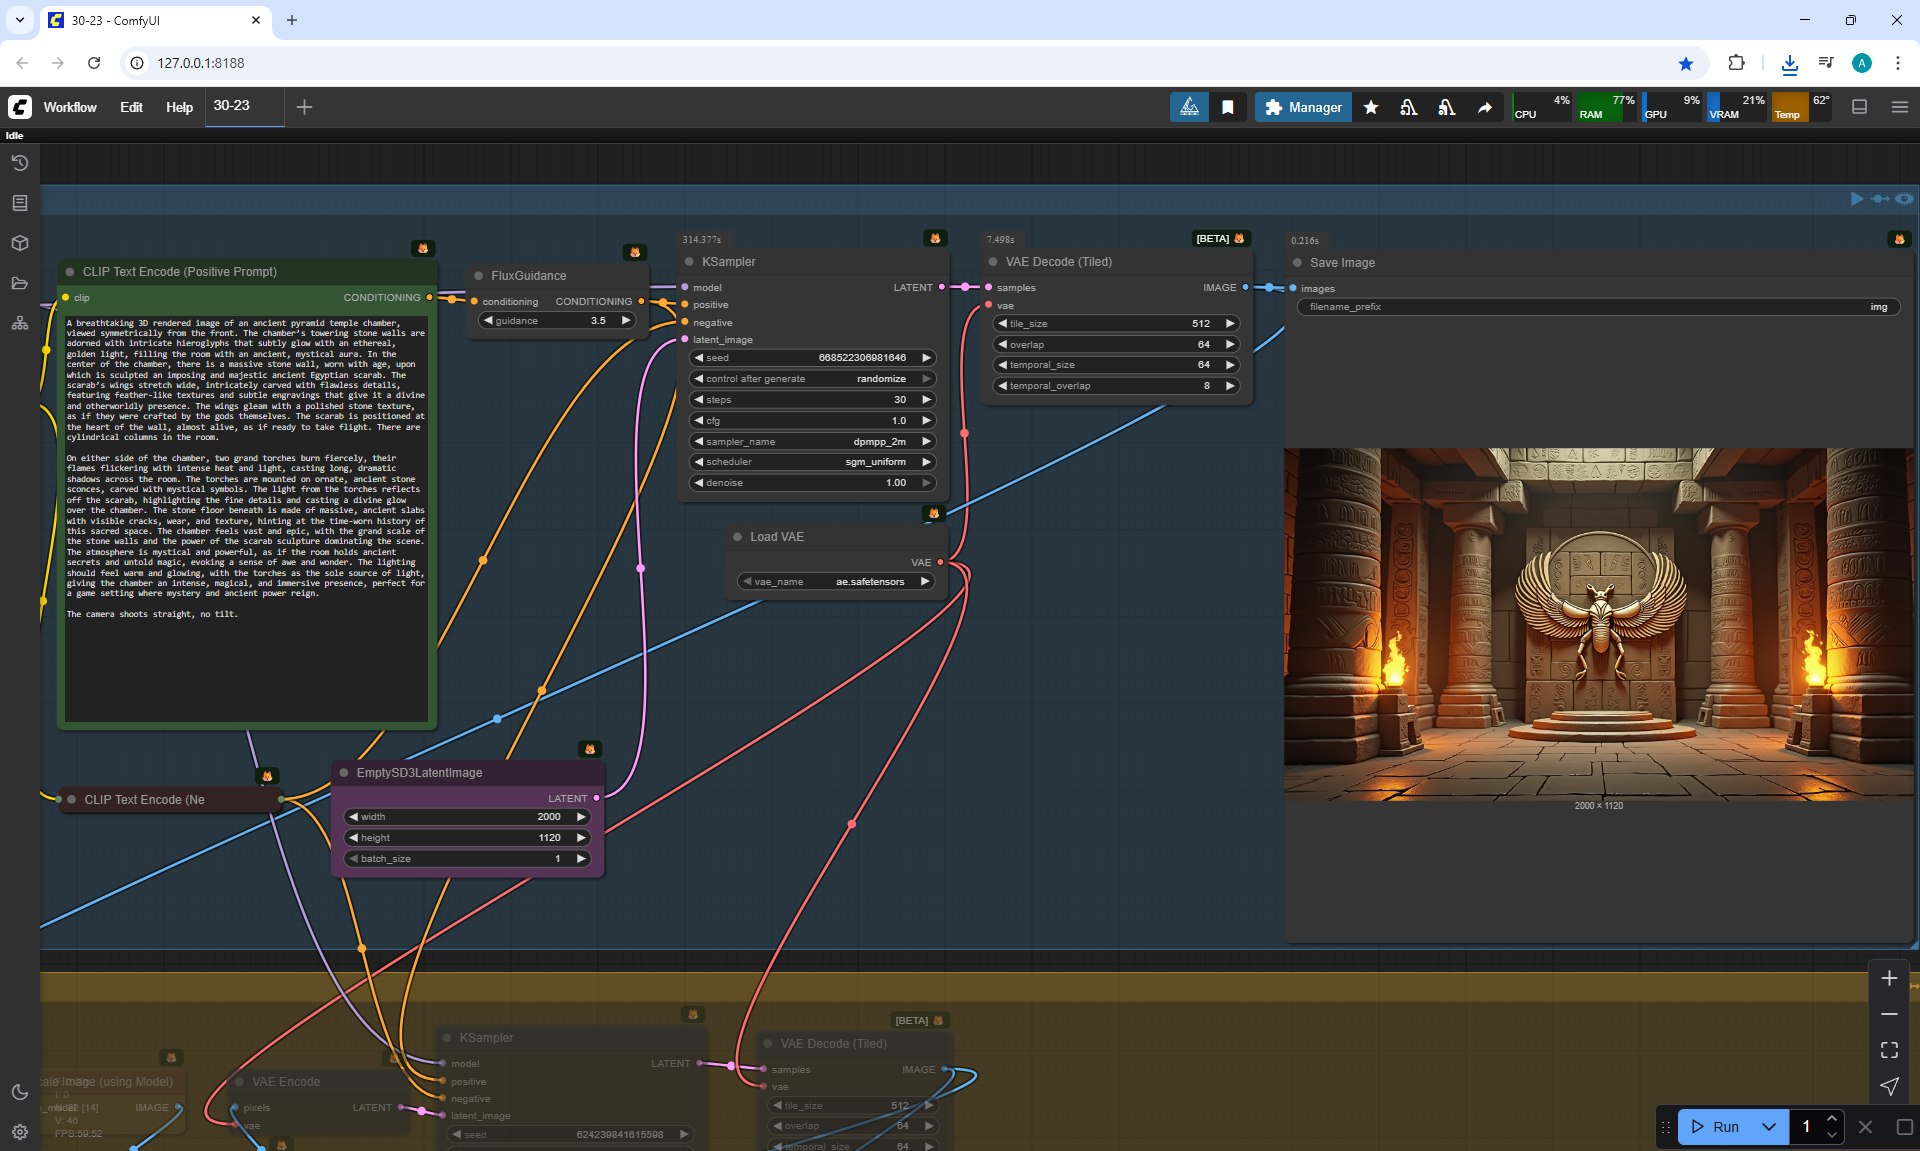Open the queue history sidebar icon
This screenshot has width=1920, height=1151.
pyautogui.click(x=19, y=163)
